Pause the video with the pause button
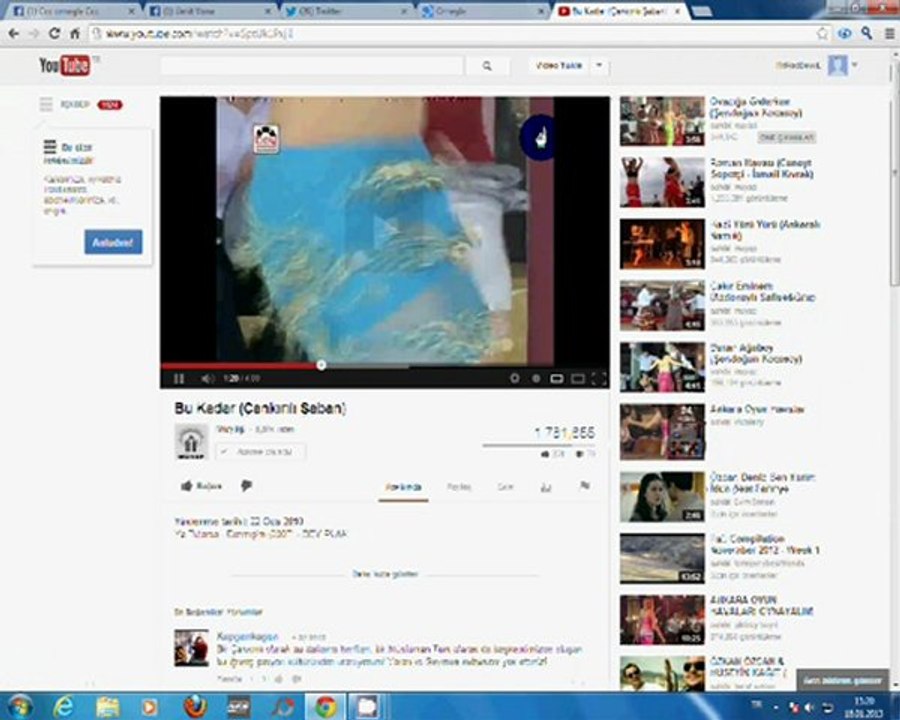 pos(179,378)
